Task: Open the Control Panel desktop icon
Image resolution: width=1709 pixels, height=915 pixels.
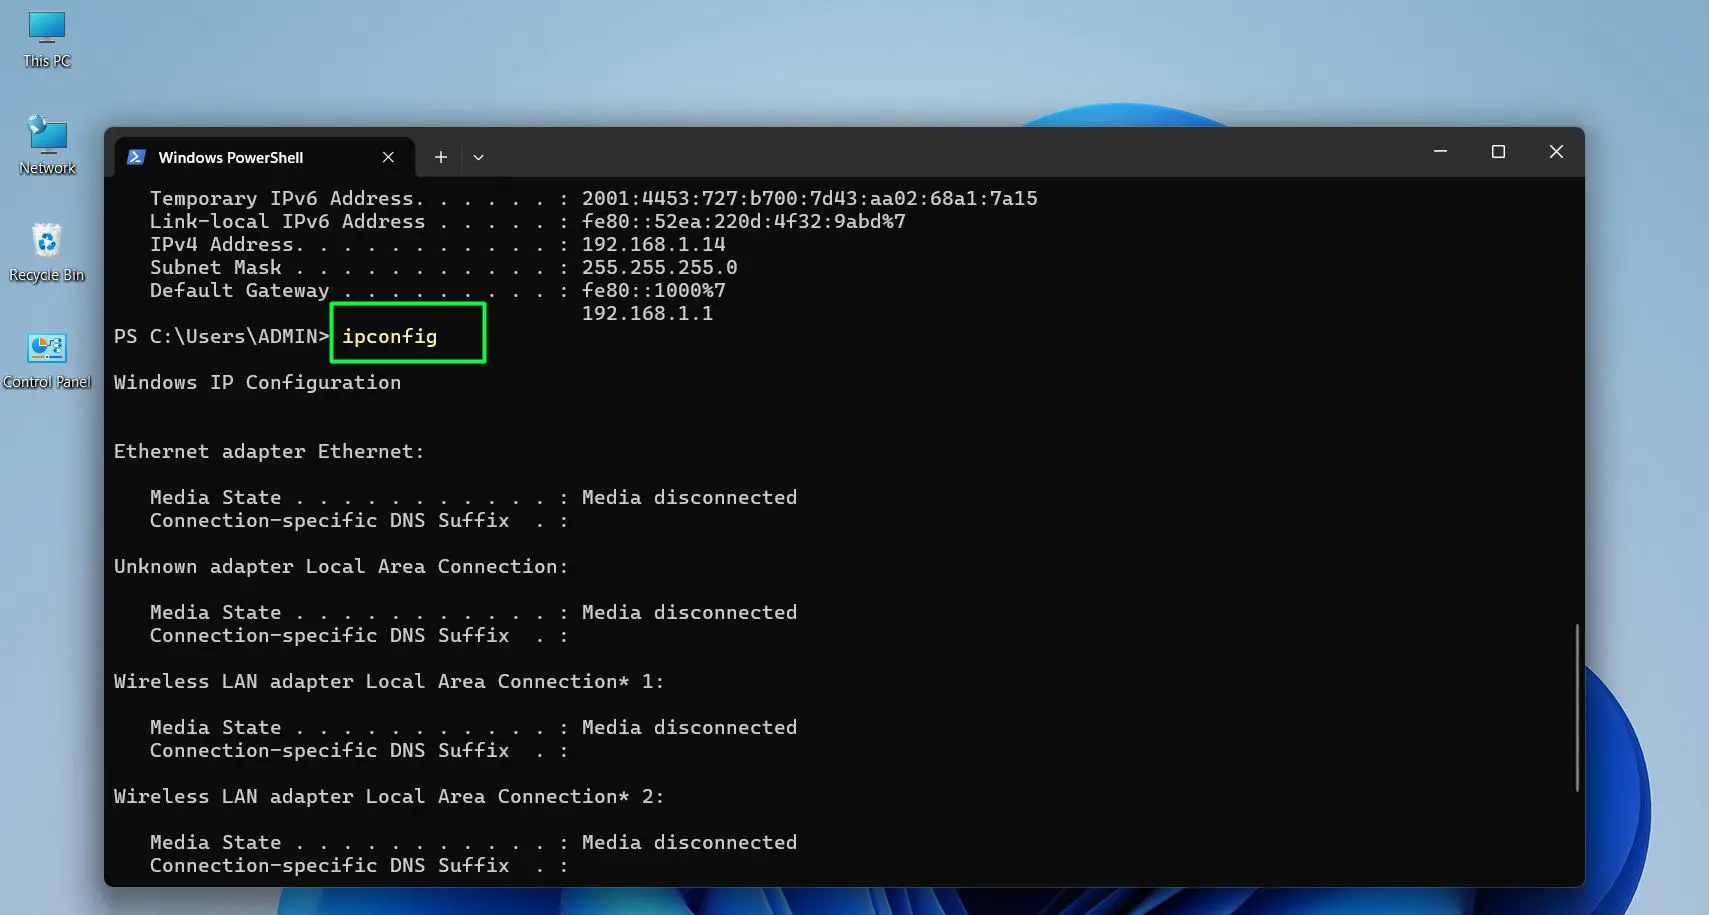Action: (46, 360)
